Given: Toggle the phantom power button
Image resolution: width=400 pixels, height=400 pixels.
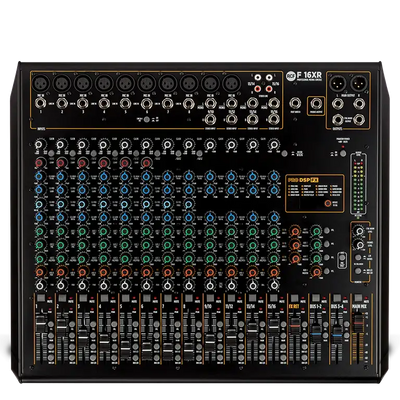Looking at the screenshot, I should pos(343,154).
